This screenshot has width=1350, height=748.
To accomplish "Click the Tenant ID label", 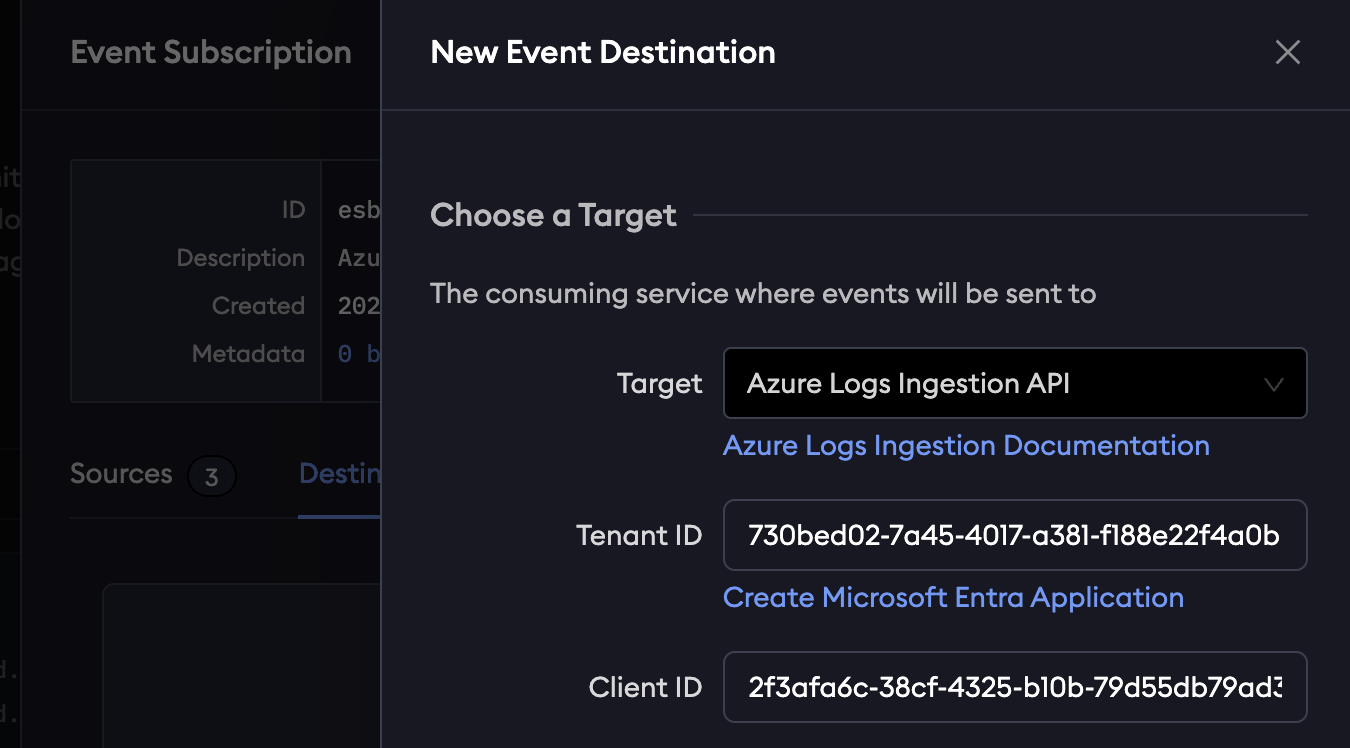I will point(639,535).
